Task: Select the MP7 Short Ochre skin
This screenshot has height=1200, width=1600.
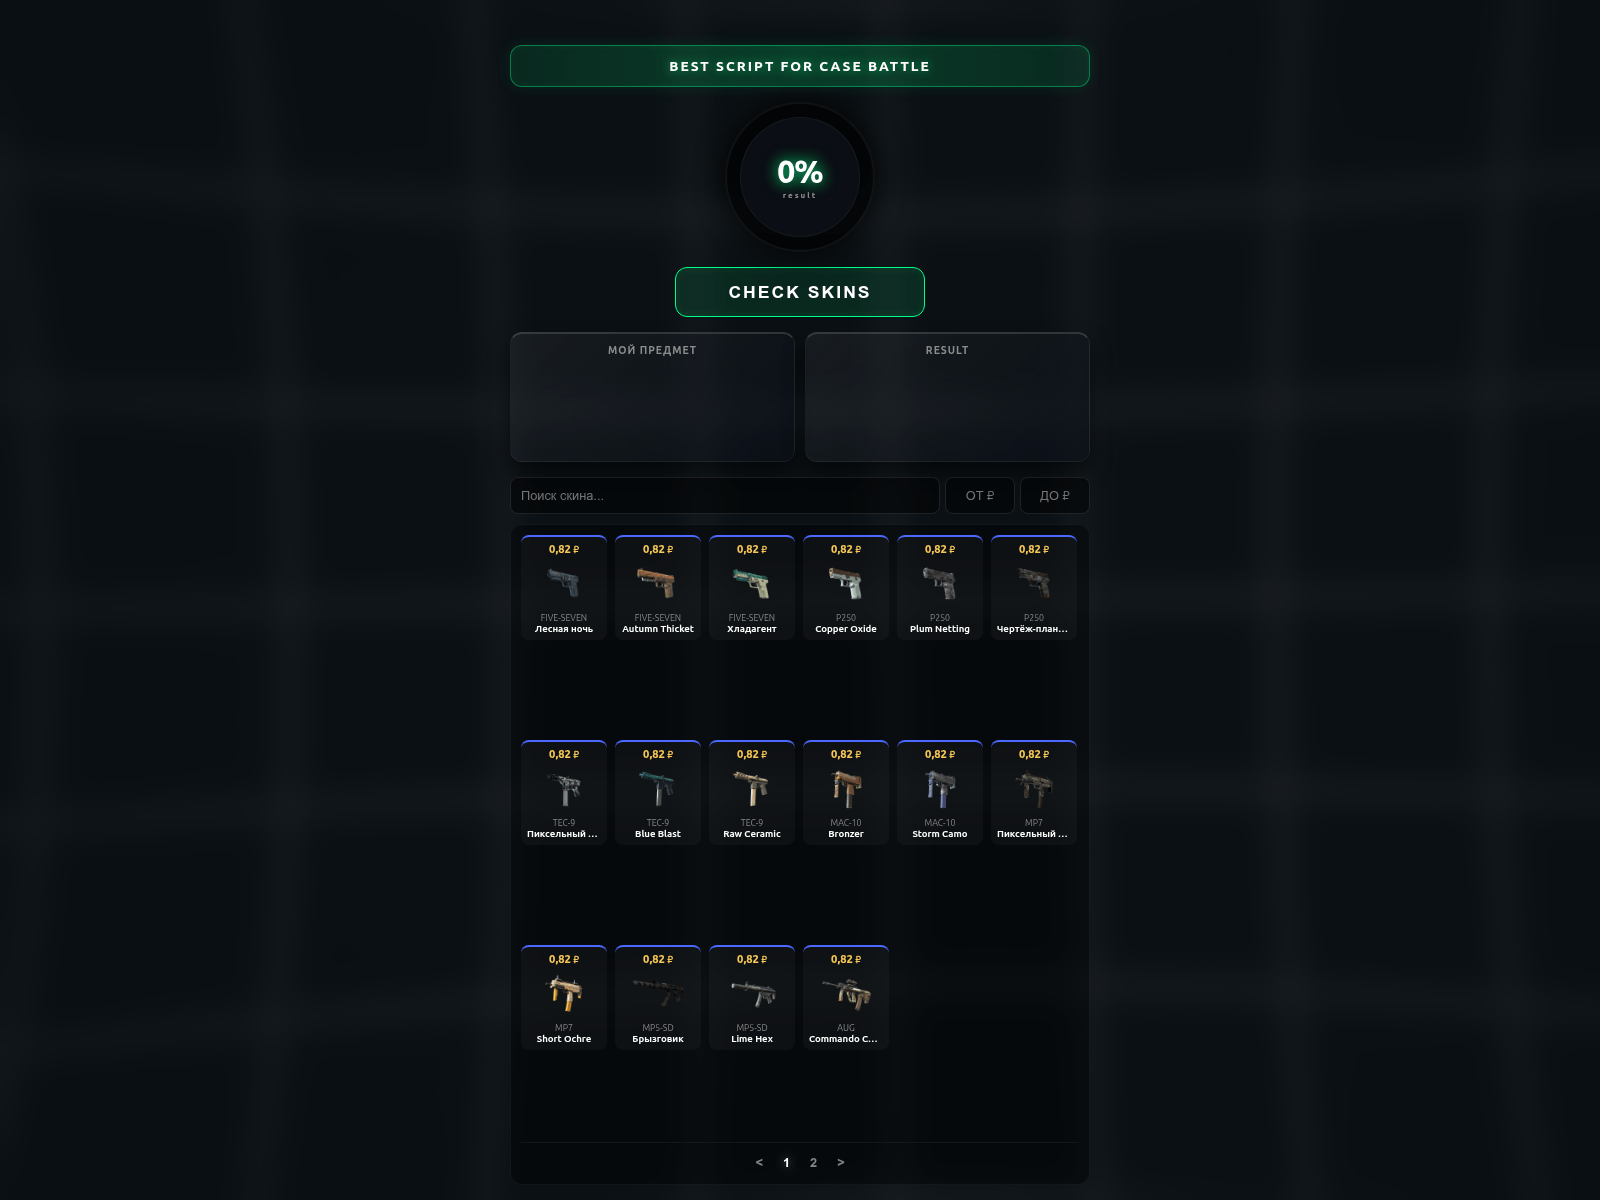Action: tap(564, 997)
